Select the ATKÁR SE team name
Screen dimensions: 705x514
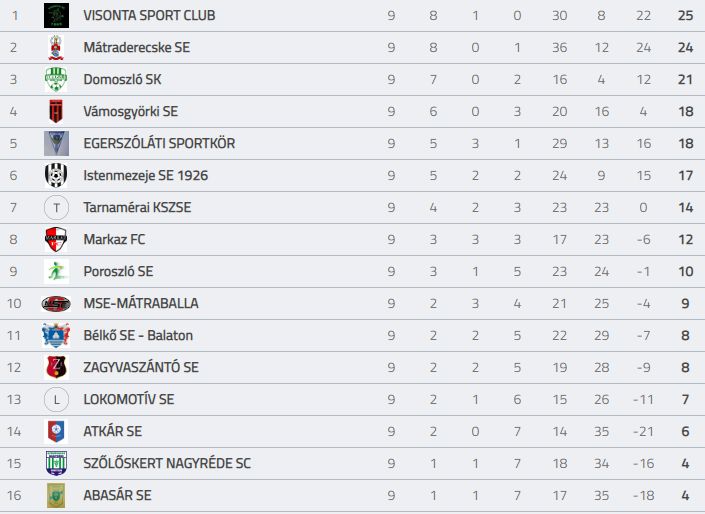pyautogui.click(x=112, y=431)
